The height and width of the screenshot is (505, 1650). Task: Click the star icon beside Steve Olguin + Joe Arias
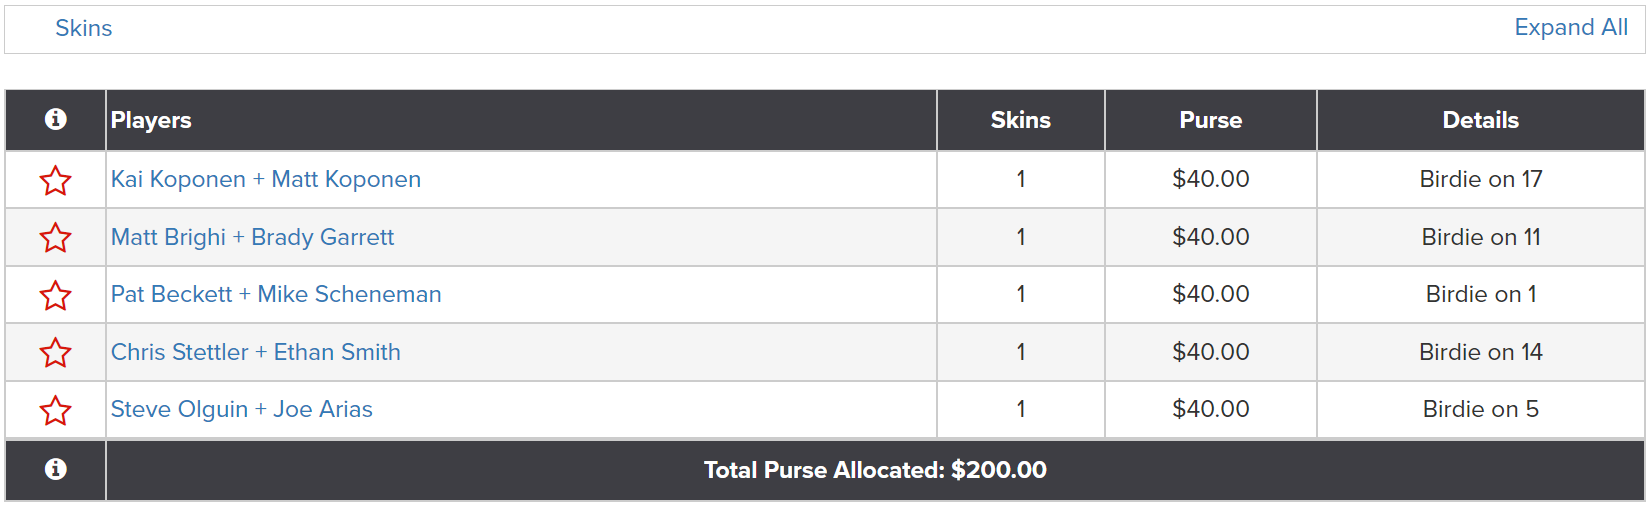(x=56, y=410)
